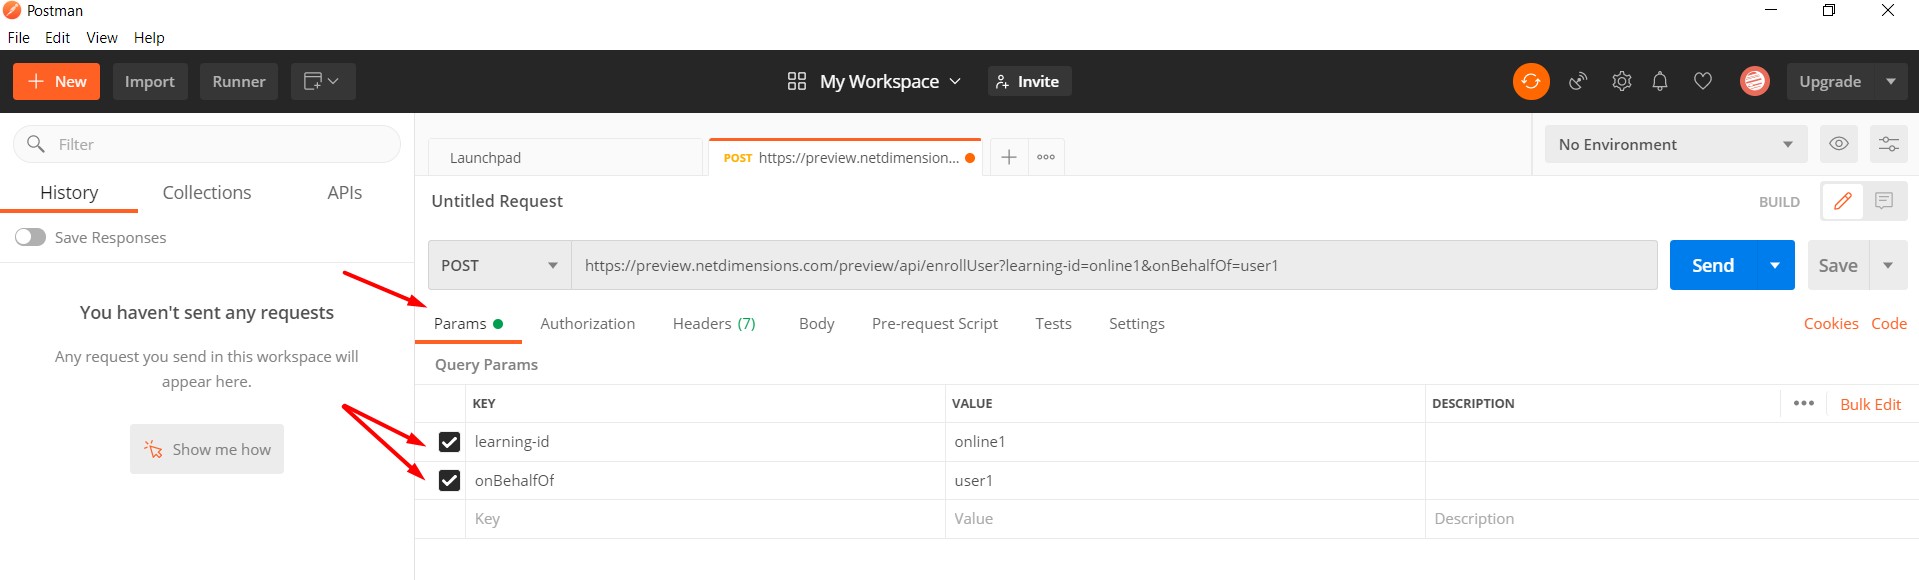Click the user1 value cell
1919x580 pixels.
(1185, 480)
